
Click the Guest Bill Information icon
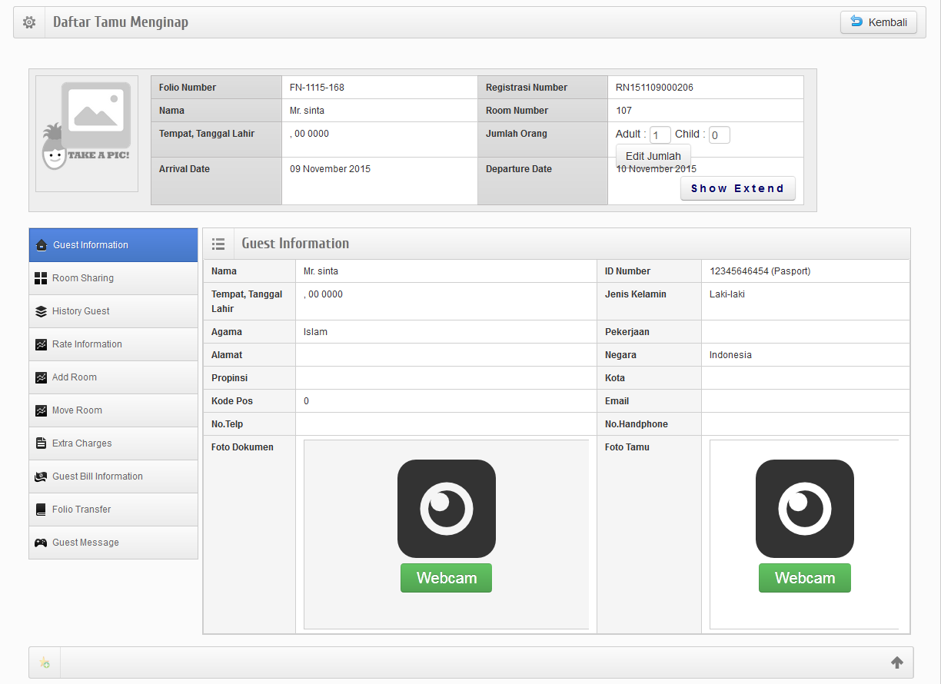coord(41,477)
